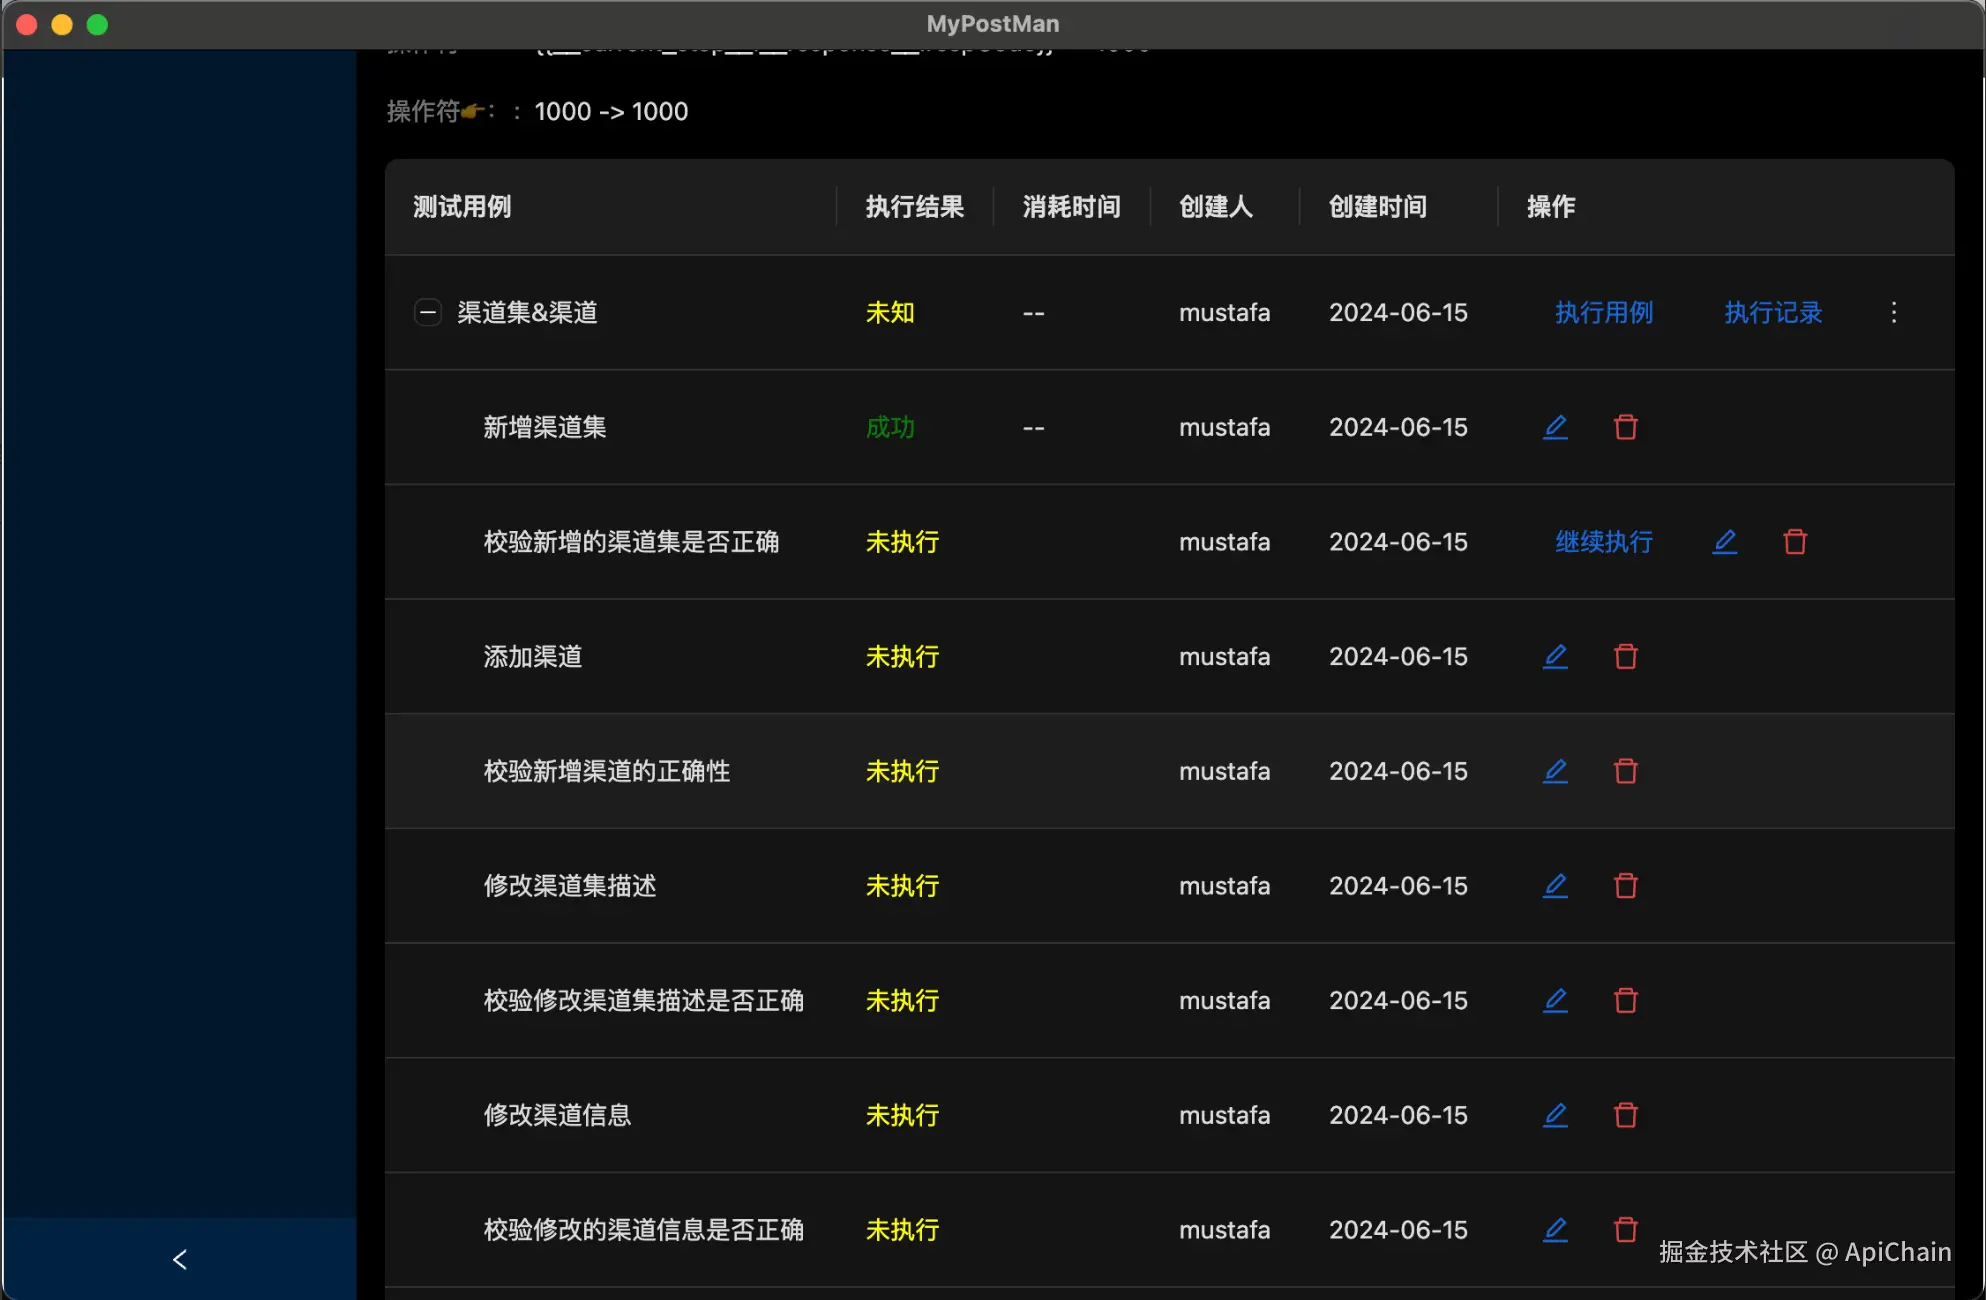Click macOS green fullscreen window button
This screenshot has height=1300, width=1986.
point(97,24)
